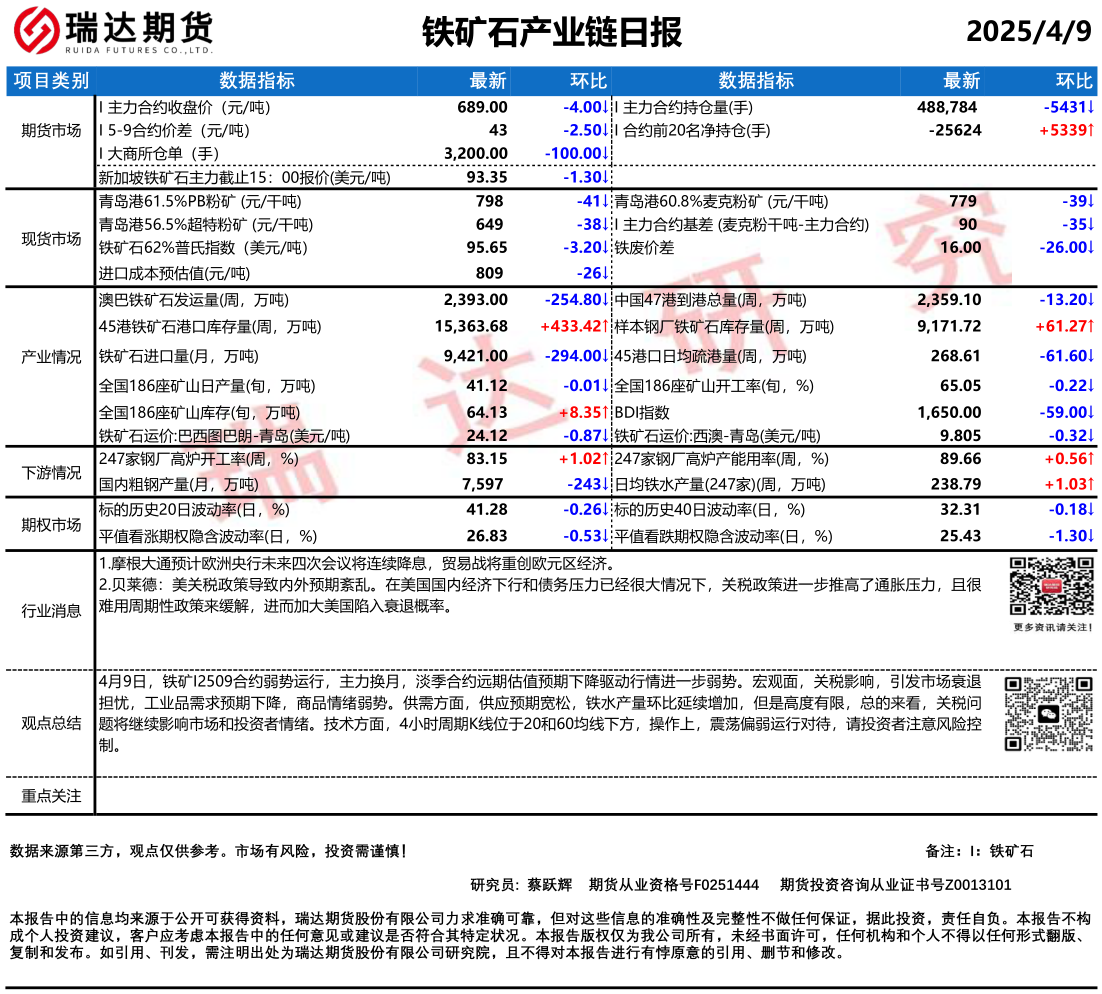
Task: Select the 产业情况 category label
Action: pyautogui.click(x=51, y=357)
